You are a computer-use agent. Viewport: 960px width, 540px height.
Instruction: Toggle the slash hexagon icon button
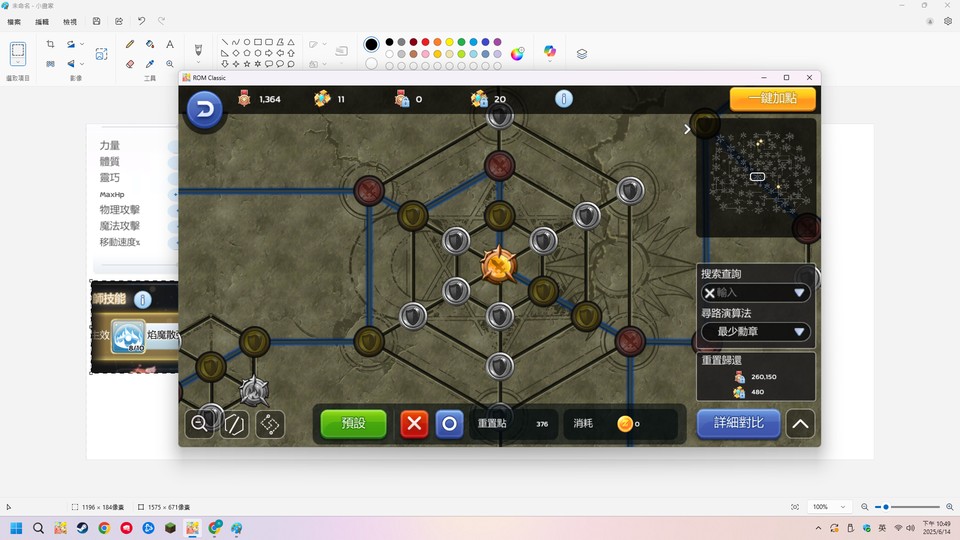click(x=234, y=424)
